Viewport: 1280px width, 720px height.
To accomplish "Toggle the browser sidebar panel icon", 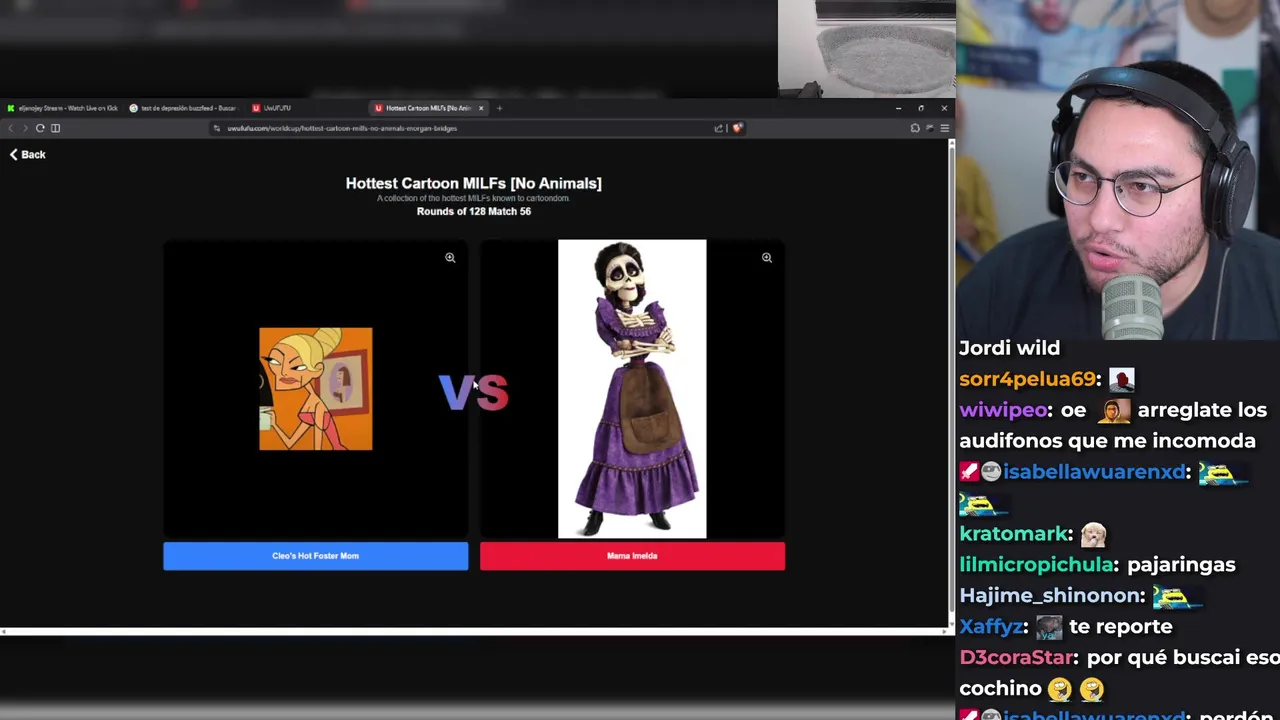I will (x=55, y=128).
